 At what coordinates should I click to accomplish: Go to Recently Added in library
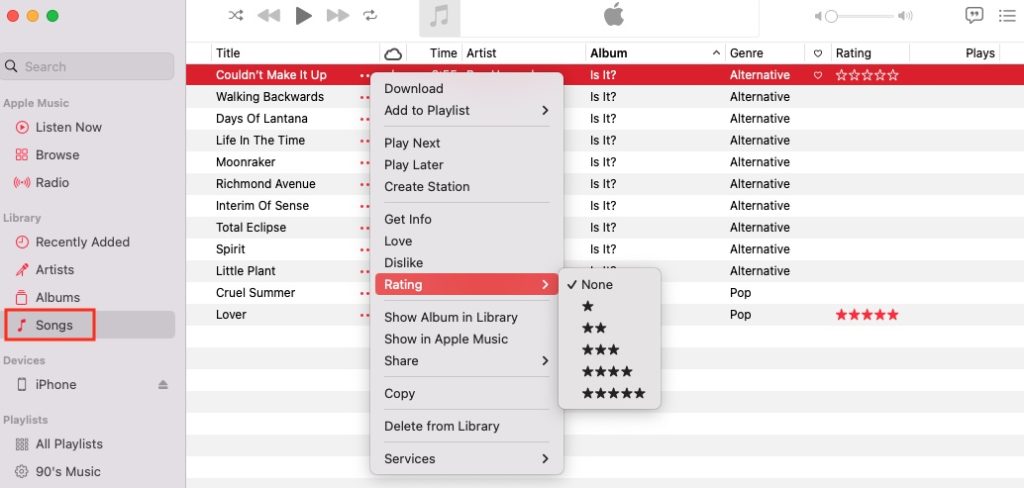(x=82, y=242)
